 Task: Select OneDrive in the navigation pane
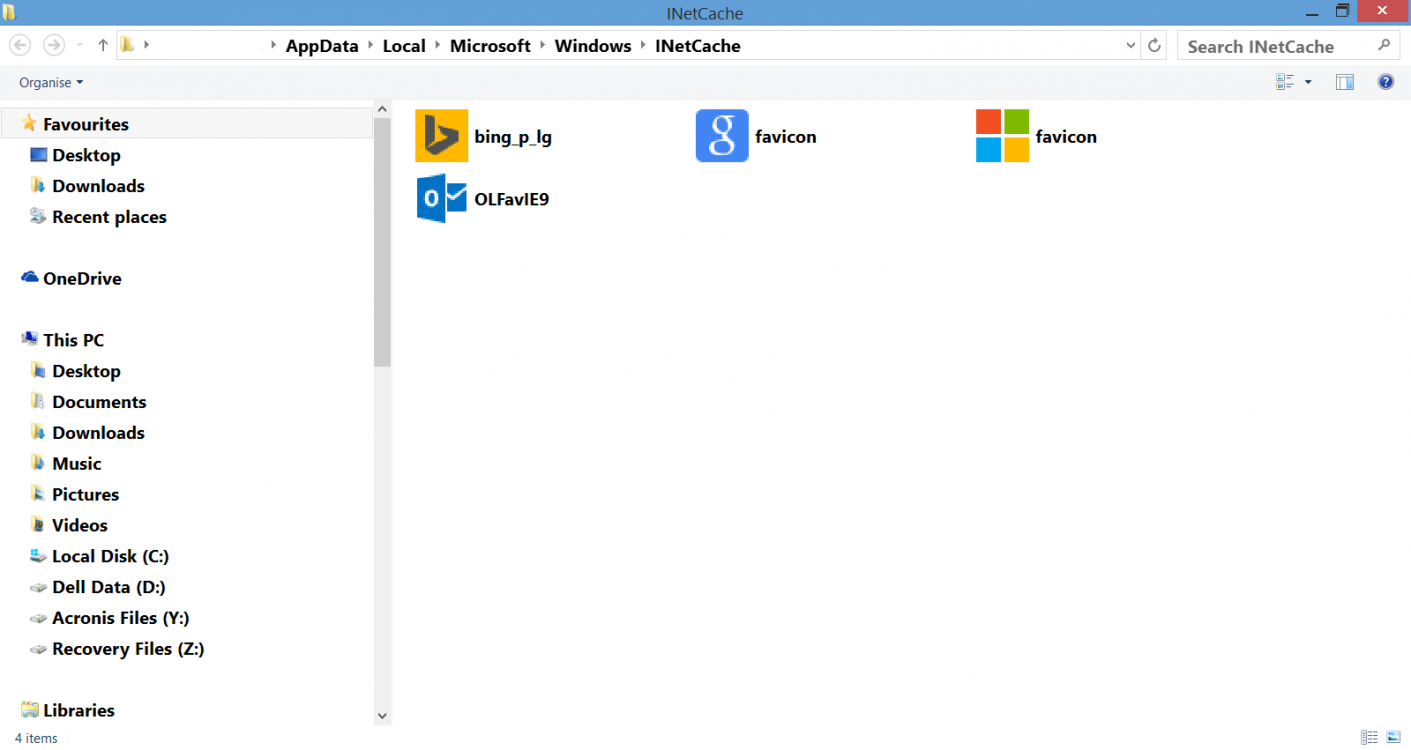(x=80, y=278)
